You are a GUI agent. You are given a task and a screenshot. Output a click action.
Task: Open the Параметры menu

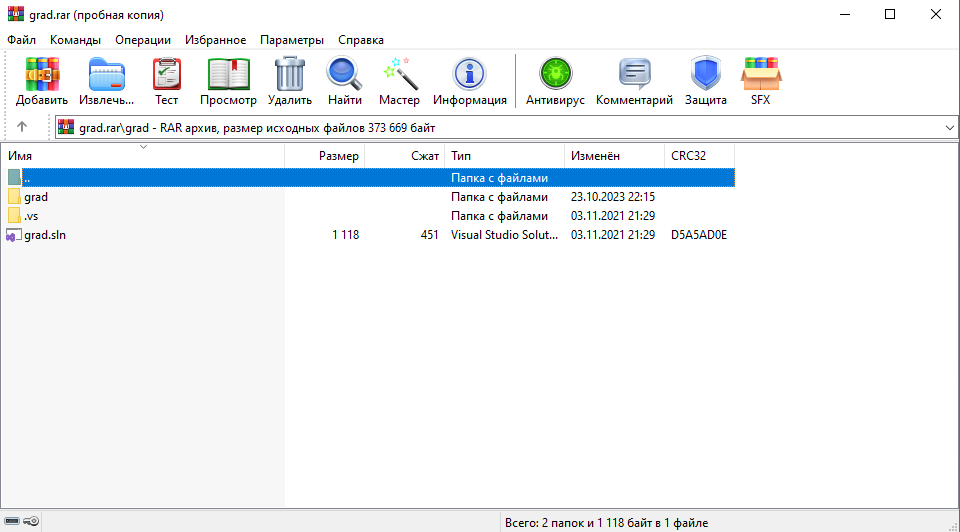point(291,40)
